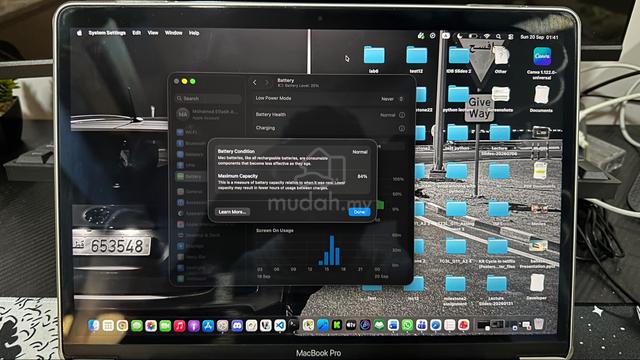
Task: Open App Store from the Dock
Action: 208,326
